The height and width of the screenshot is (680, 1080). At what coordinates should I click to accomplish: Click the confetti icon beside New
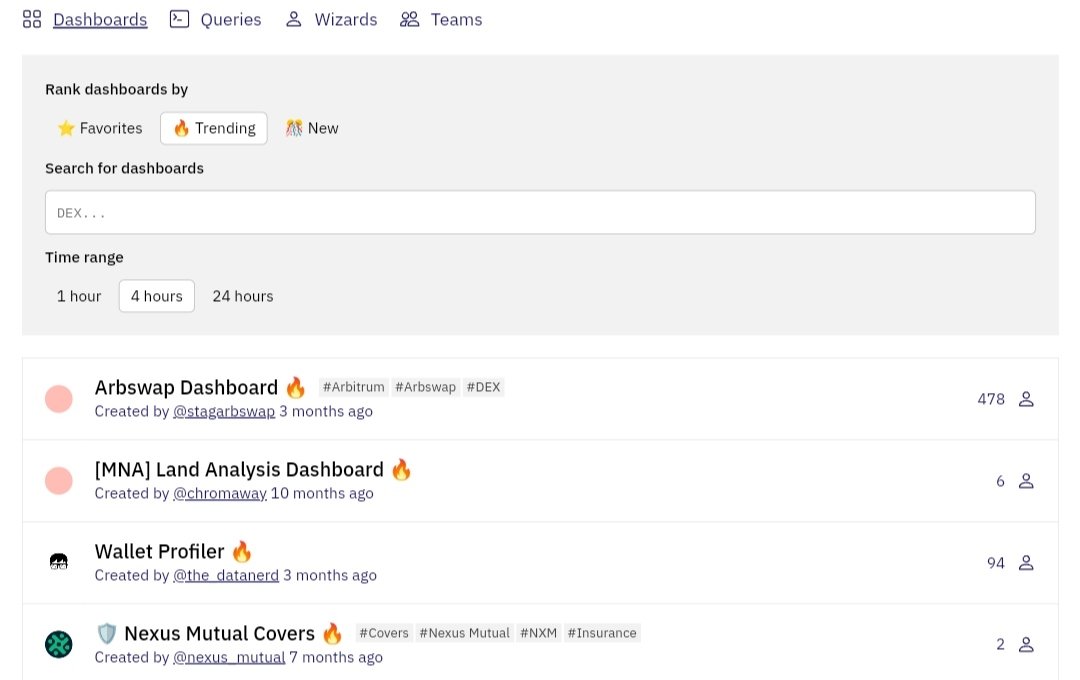294,128
